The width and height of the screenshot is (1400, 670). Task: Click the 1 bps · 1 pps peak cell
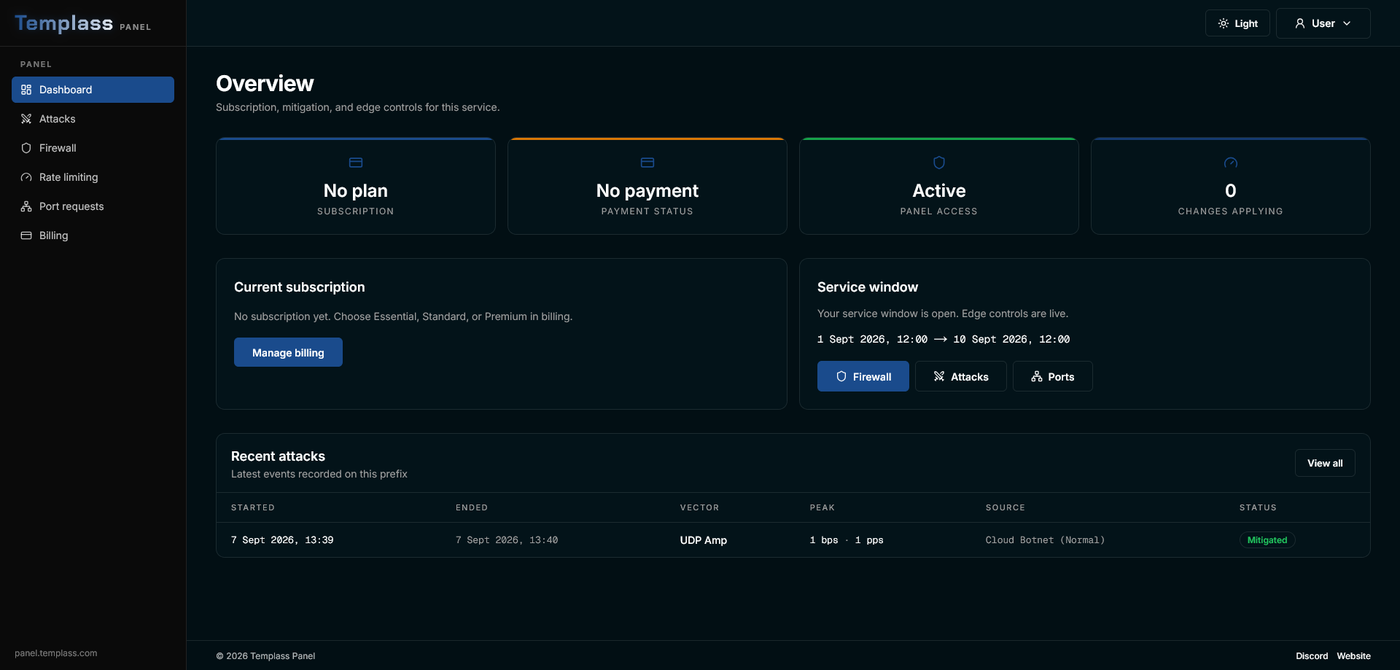(x=847, y=540)
